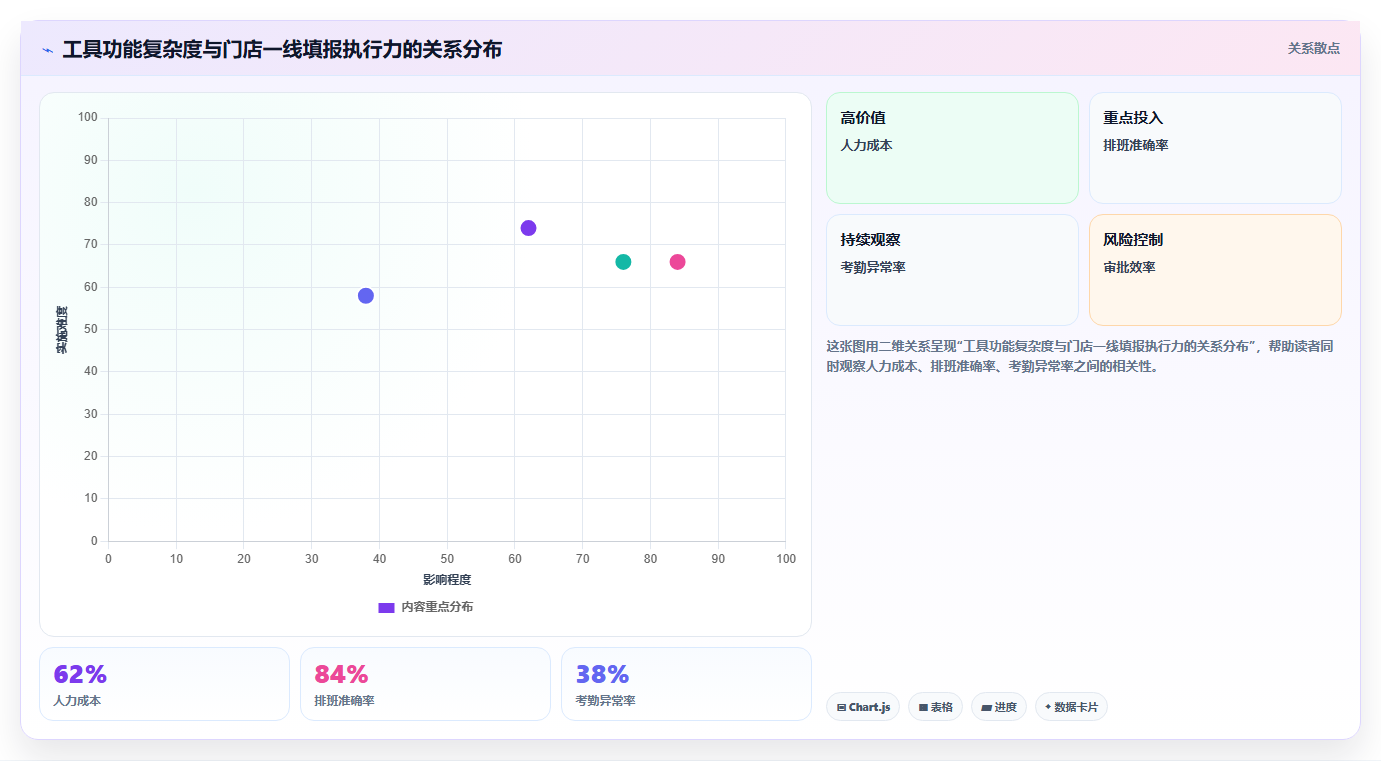Click the chart title about 工具功能复杂度
The height and width of the screenshot is (761, 1381).
(x=282, y=49)
